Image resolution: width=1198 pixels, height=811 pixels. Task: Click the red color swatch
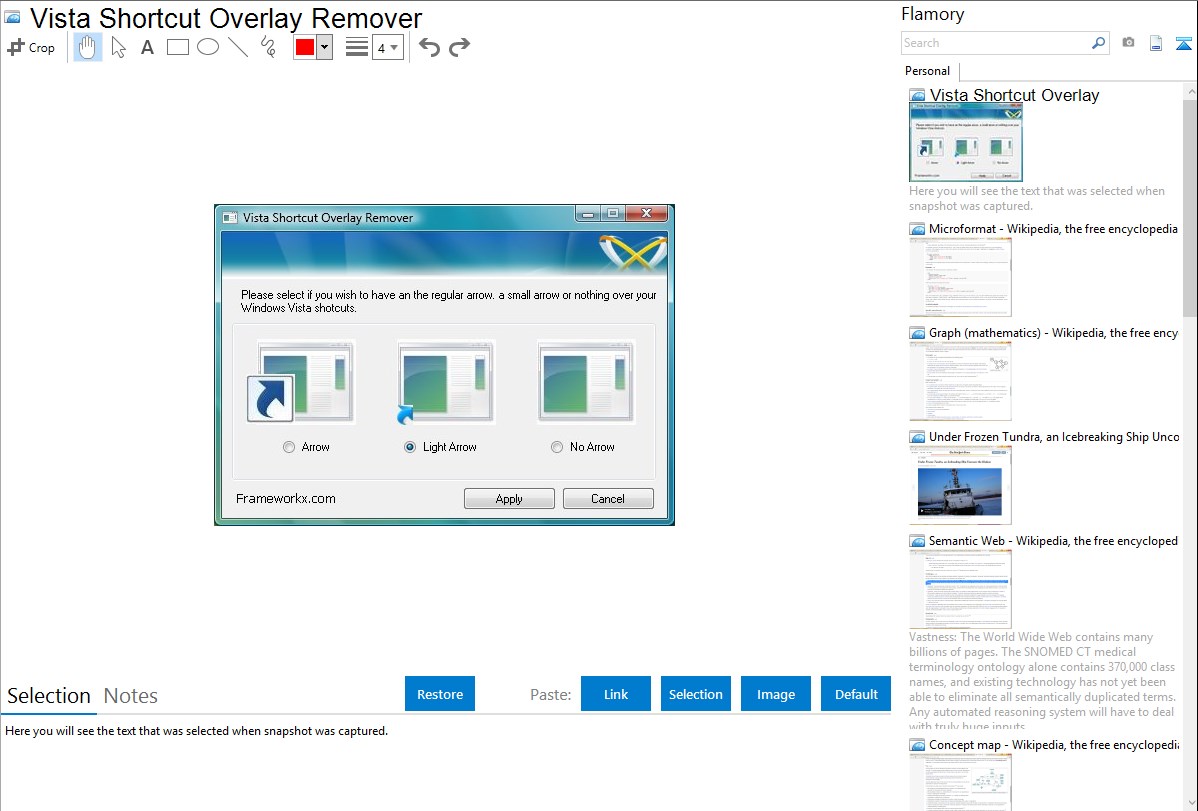305,47
